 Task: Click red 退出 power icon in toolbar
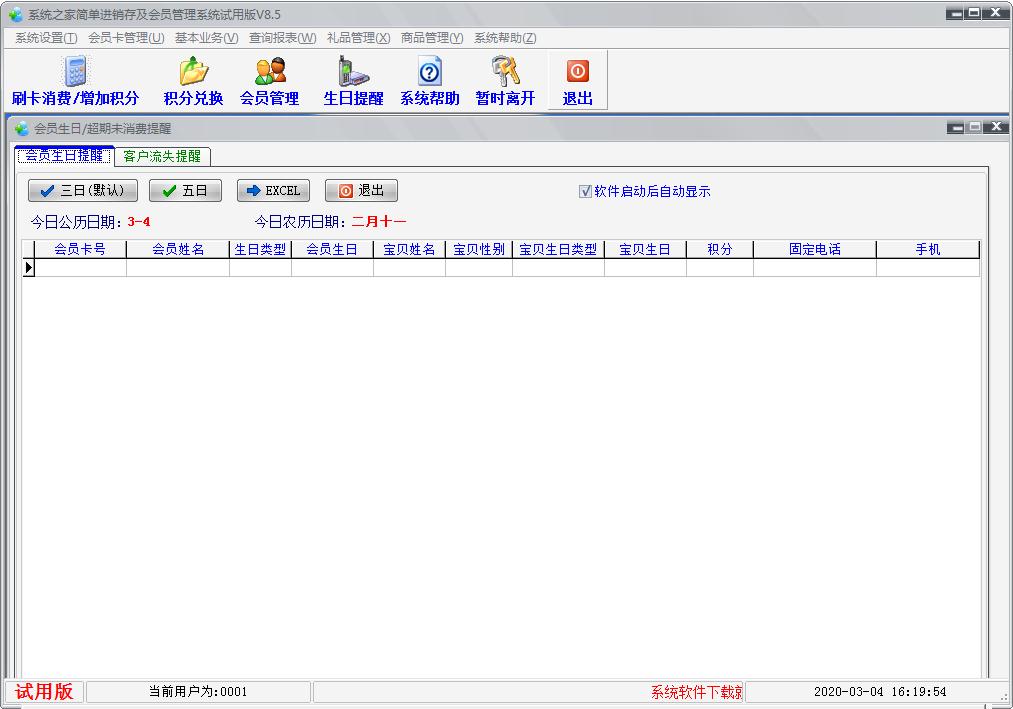pos(577,72)
